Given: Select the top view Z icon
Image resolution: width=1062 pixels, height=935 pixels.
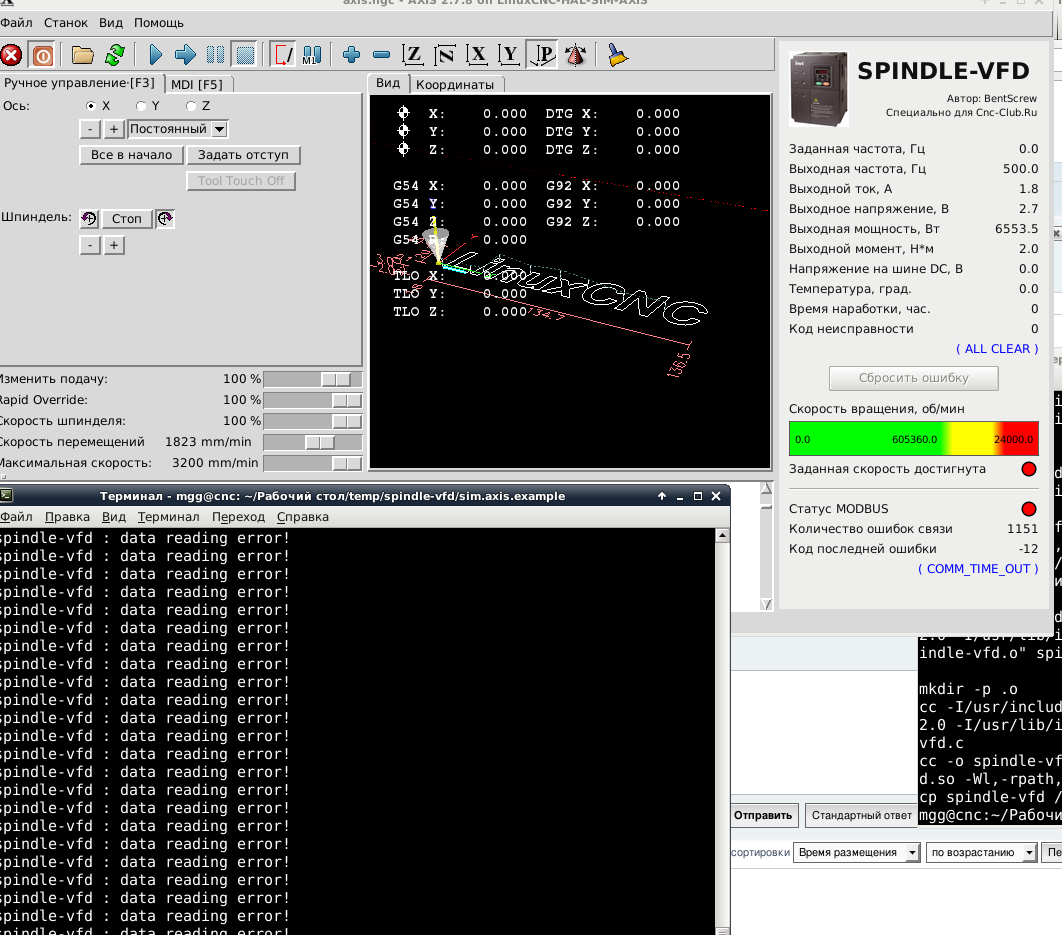Looking at the screenshot, I should click(412, 55).
